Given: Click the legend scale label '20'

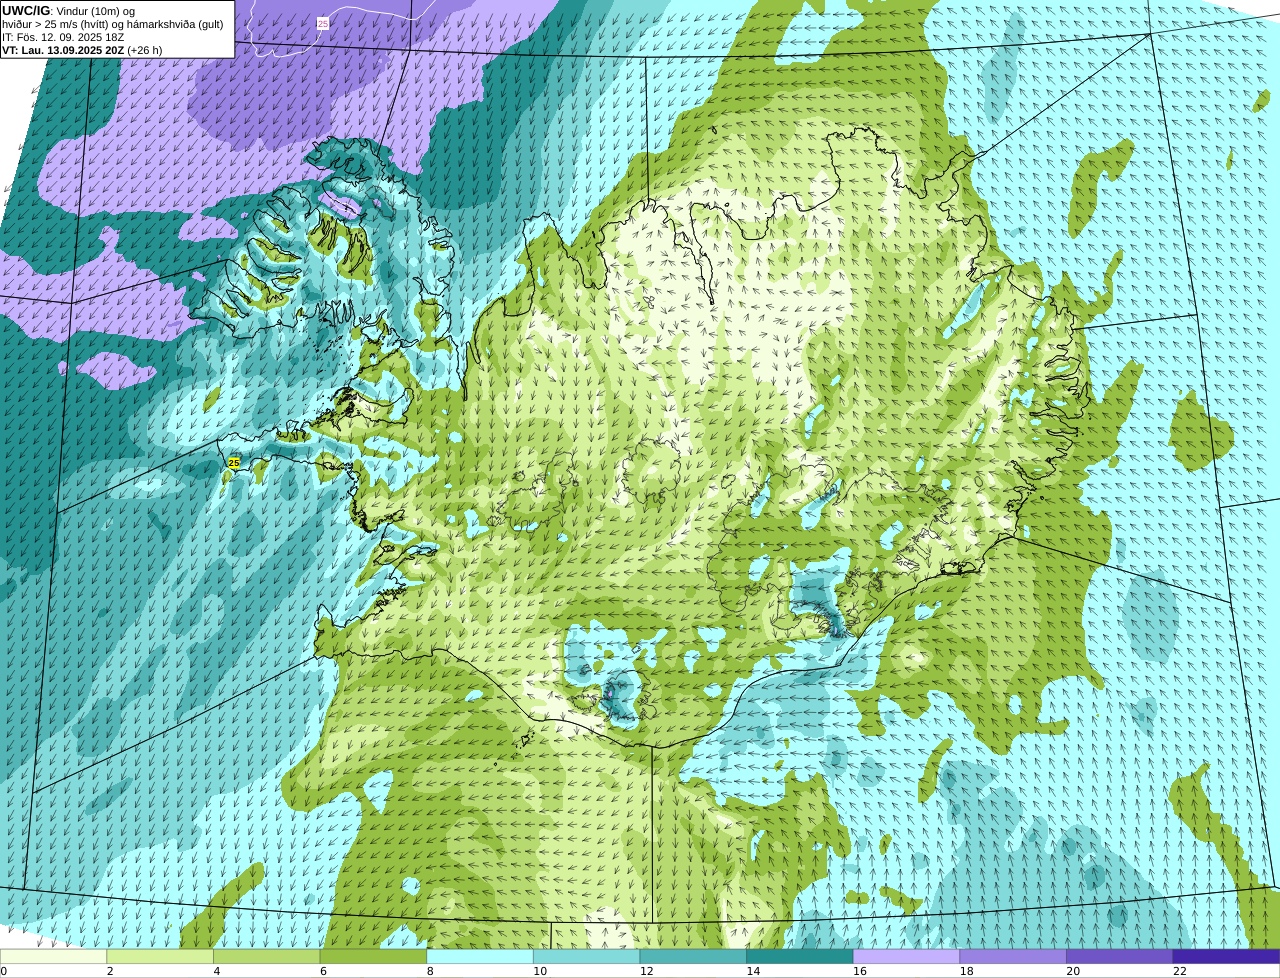Looking at the screenshot, I should click(x=1073, y=971).
